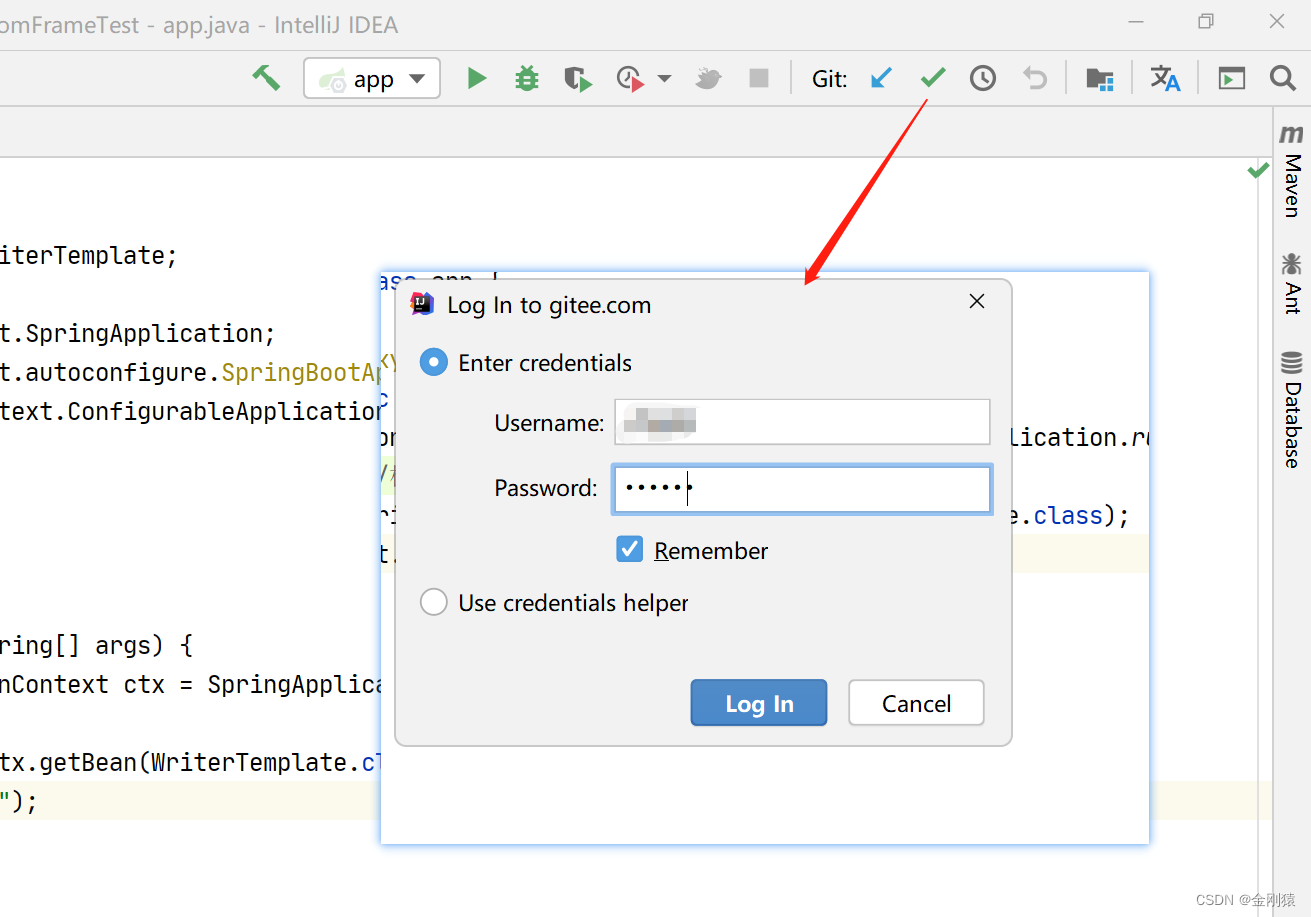Click the 'tx.getBean(WriterTemplate' code text
This screenshot has height=917, width=1311.
tap(173, 762)
